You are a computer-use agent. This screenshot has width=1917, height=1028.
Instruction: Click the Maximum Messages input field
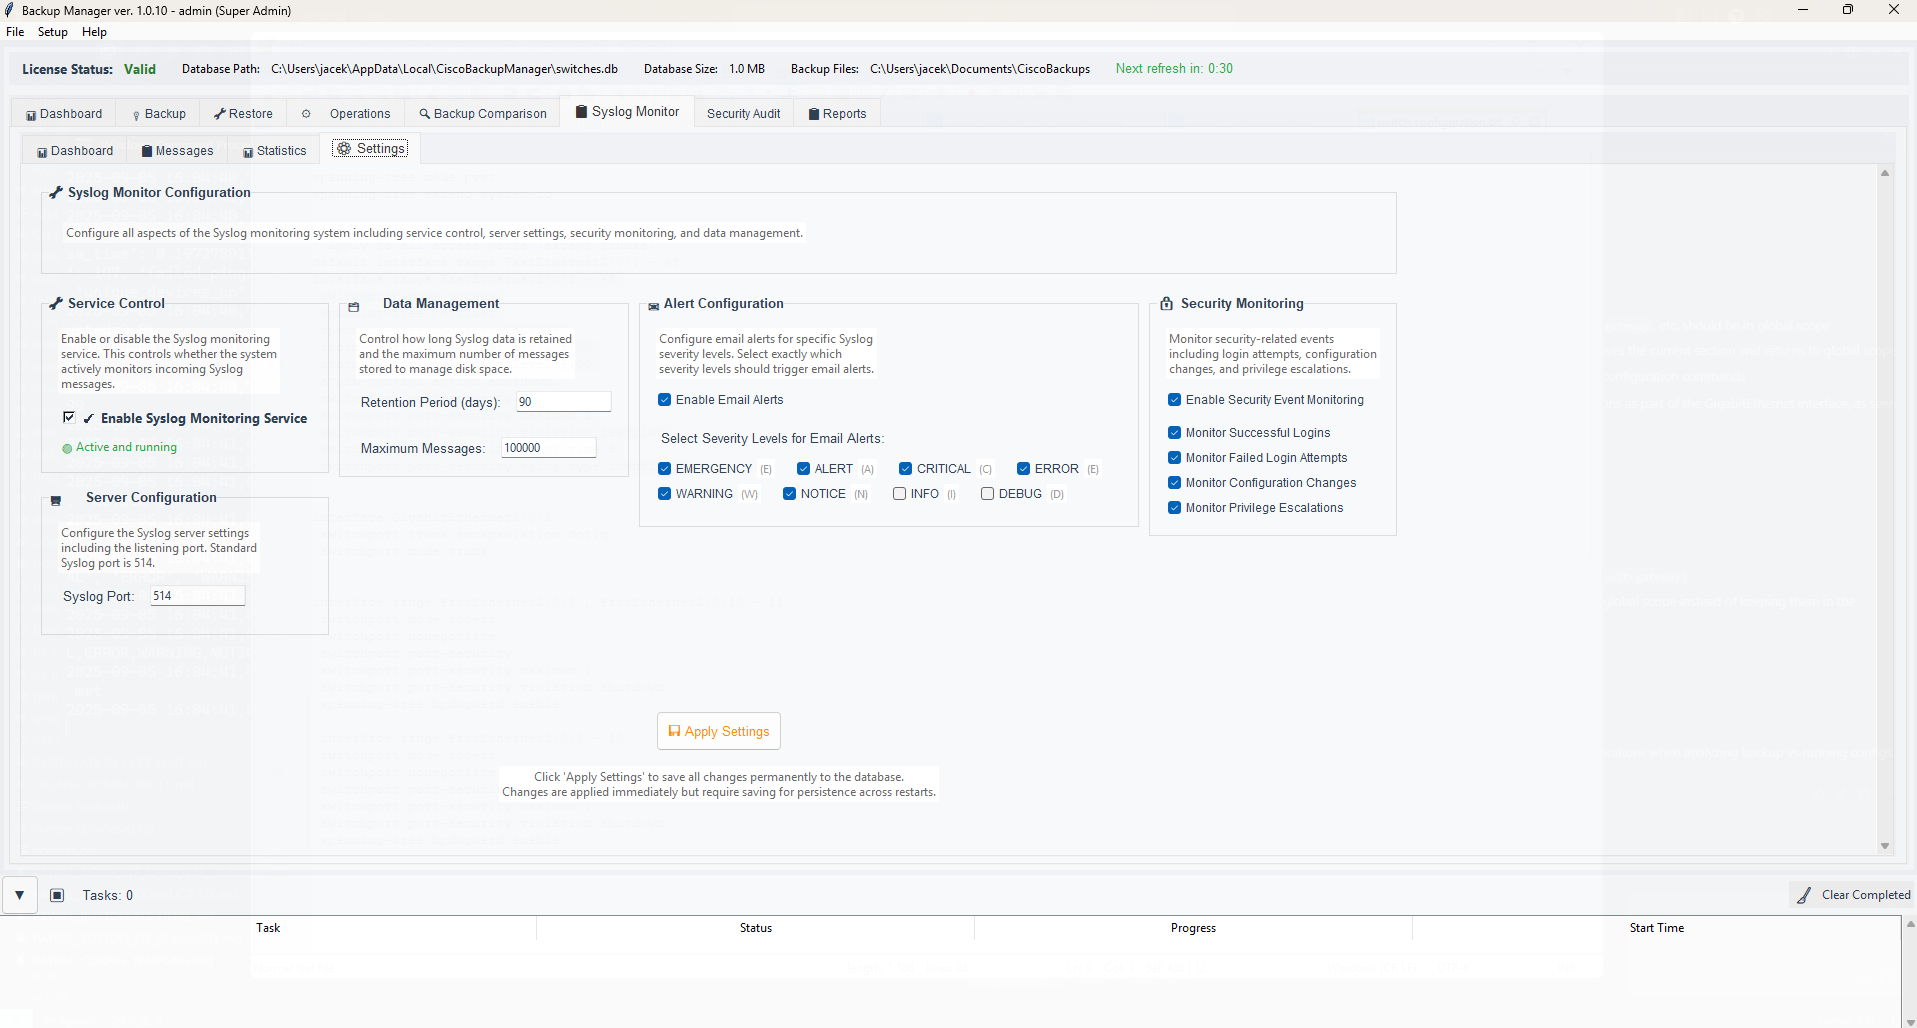(x=548, y=448)
